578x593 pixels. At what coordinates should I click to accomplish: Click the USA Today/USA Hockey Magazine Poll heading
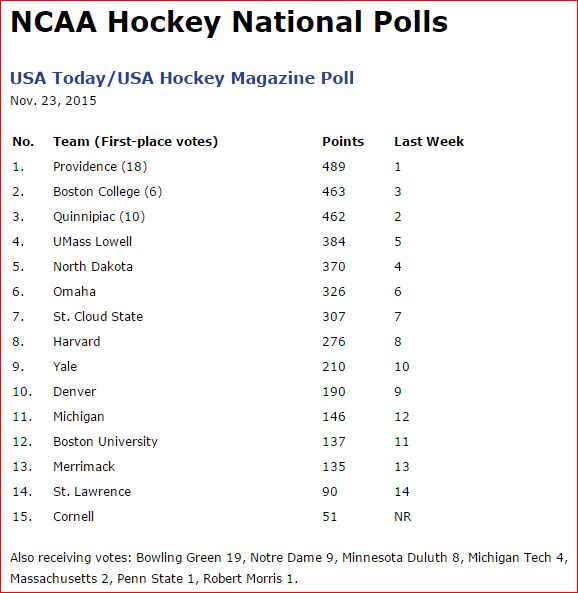(182, 79)
